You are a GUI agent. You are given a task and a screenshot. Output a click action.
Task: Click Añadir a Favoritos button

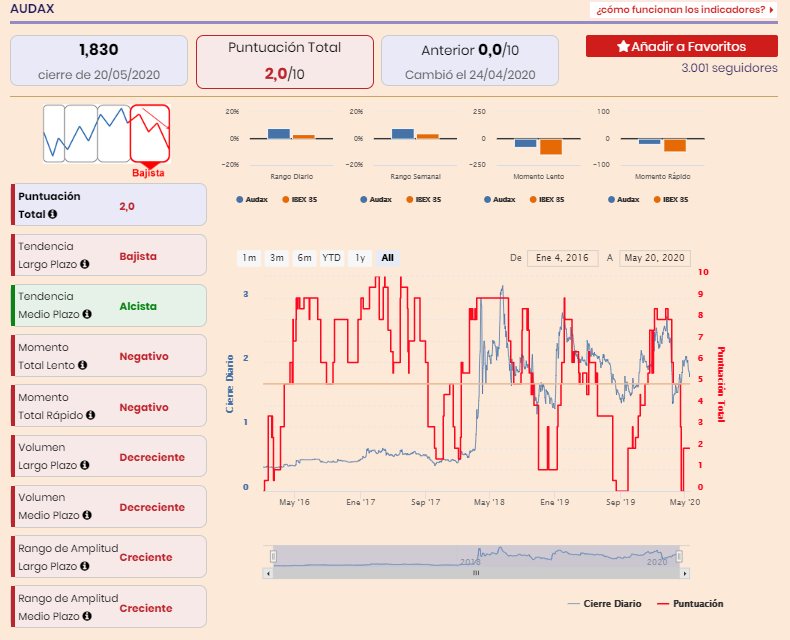click(682, 46)
